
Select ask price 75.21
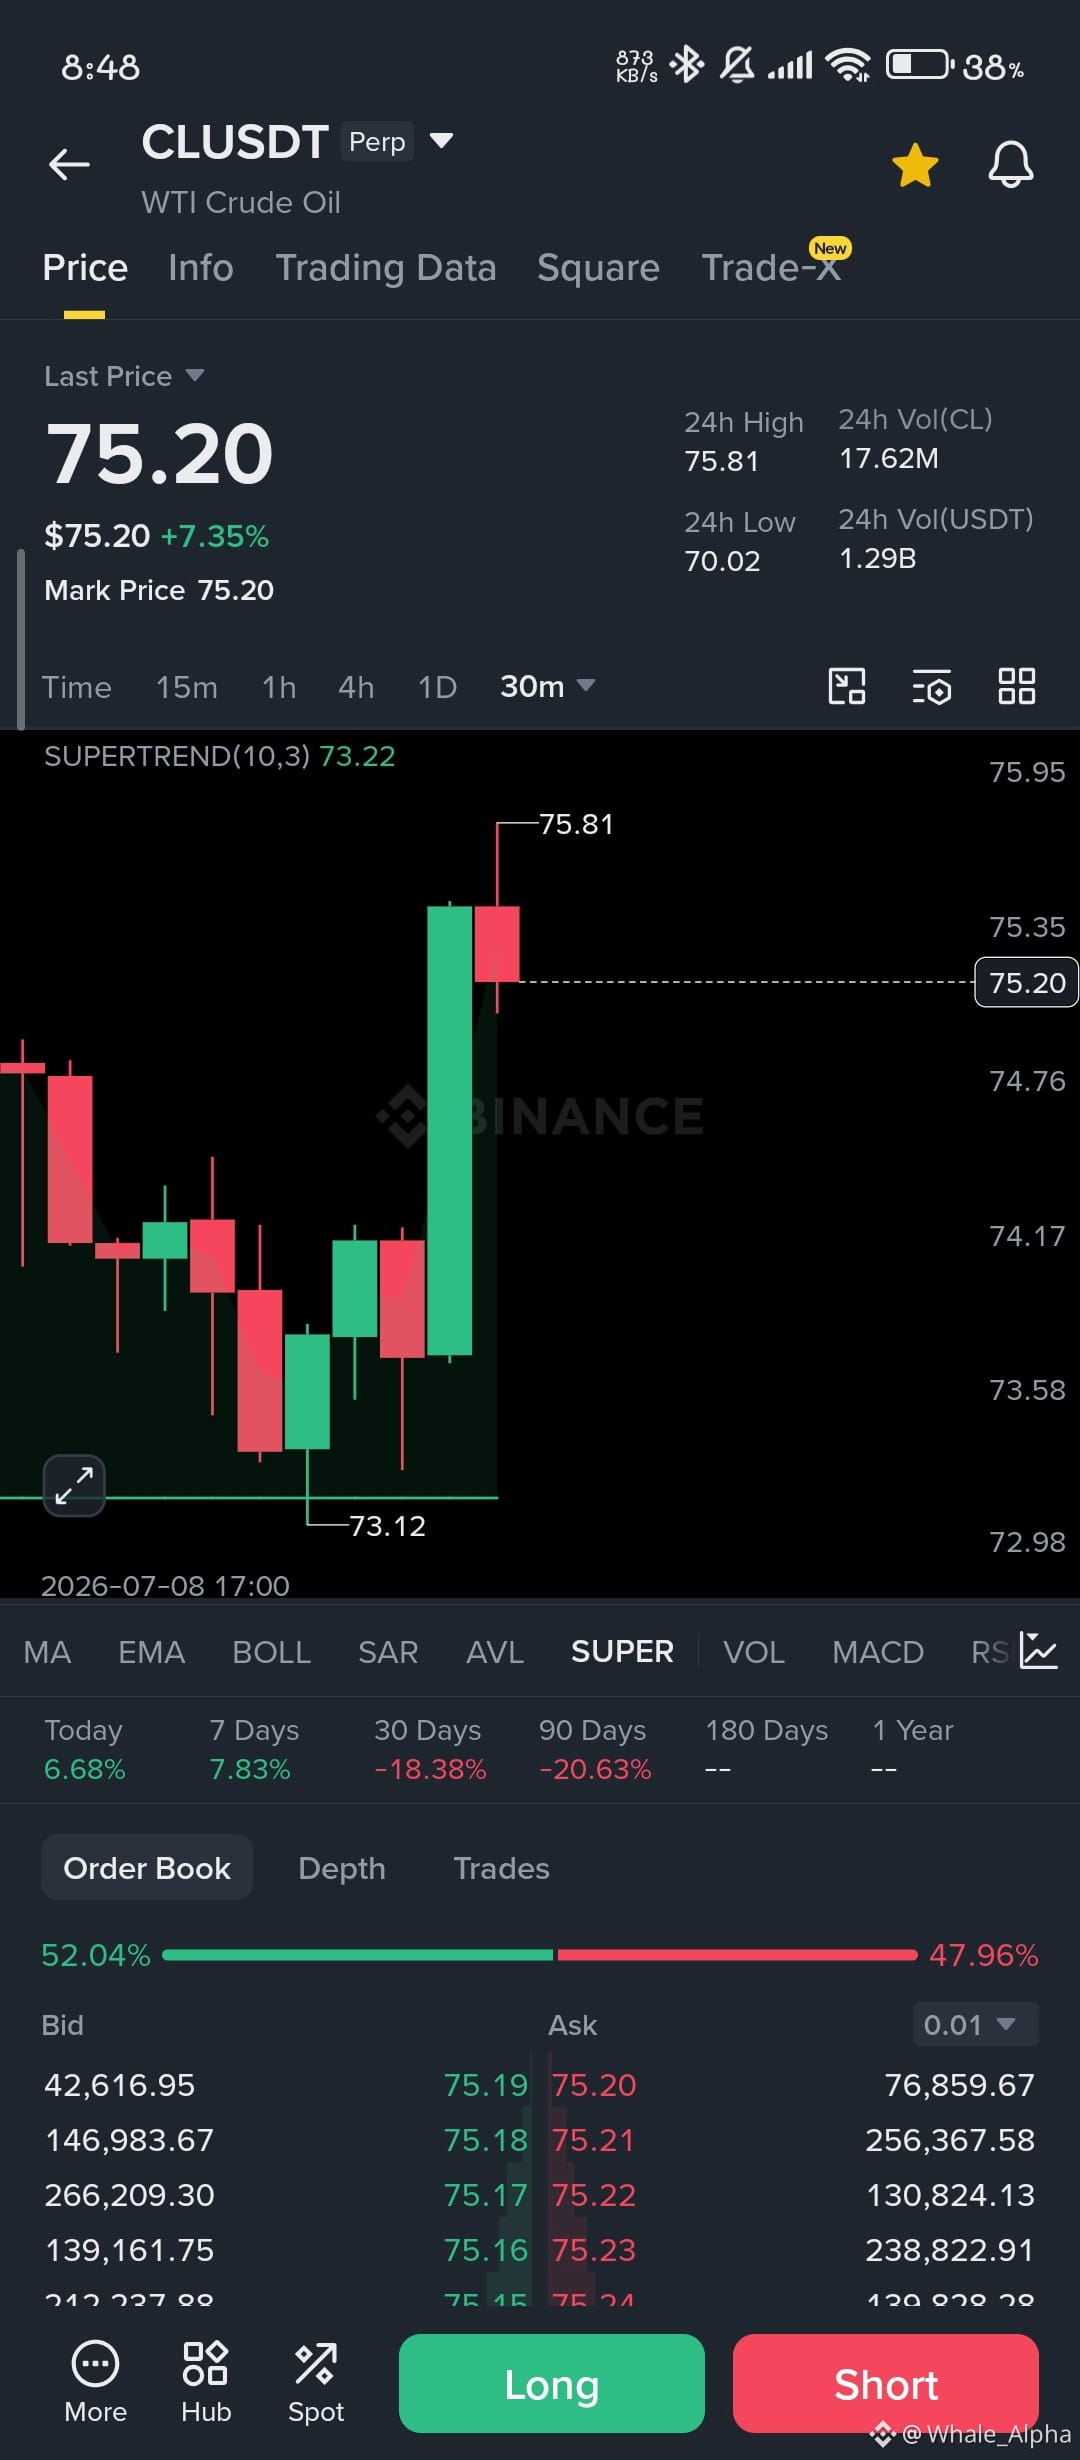click(593, 2140)
